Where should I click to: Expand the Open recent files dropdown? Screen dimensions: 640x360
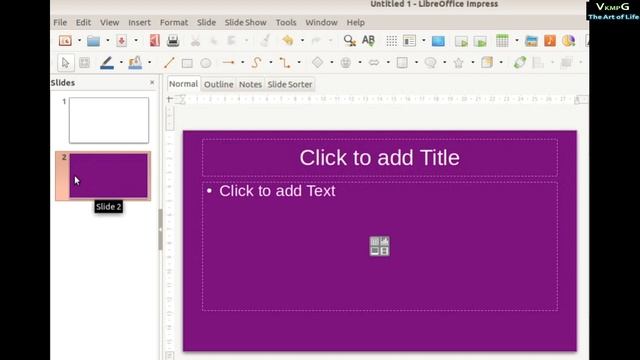tap(108, 40)
